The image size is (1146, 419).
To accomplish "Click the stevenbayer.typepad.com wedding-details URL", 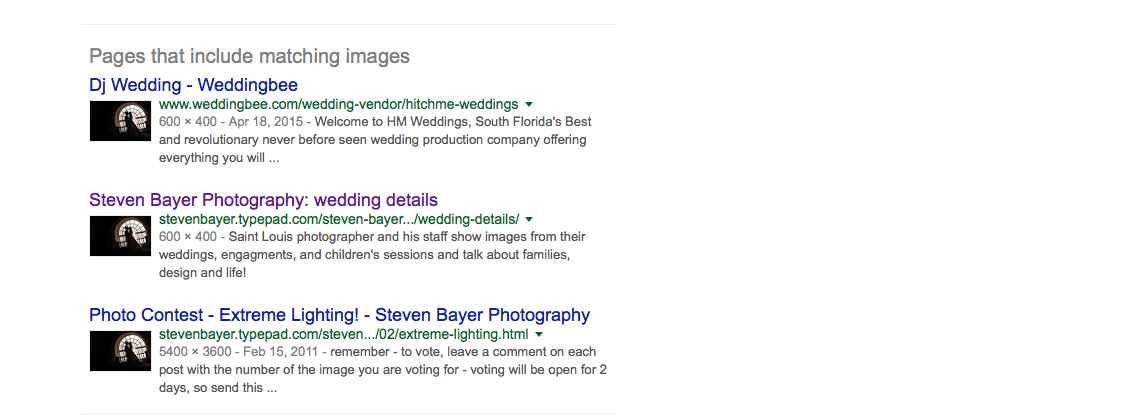I will click(x=339, y=219).
